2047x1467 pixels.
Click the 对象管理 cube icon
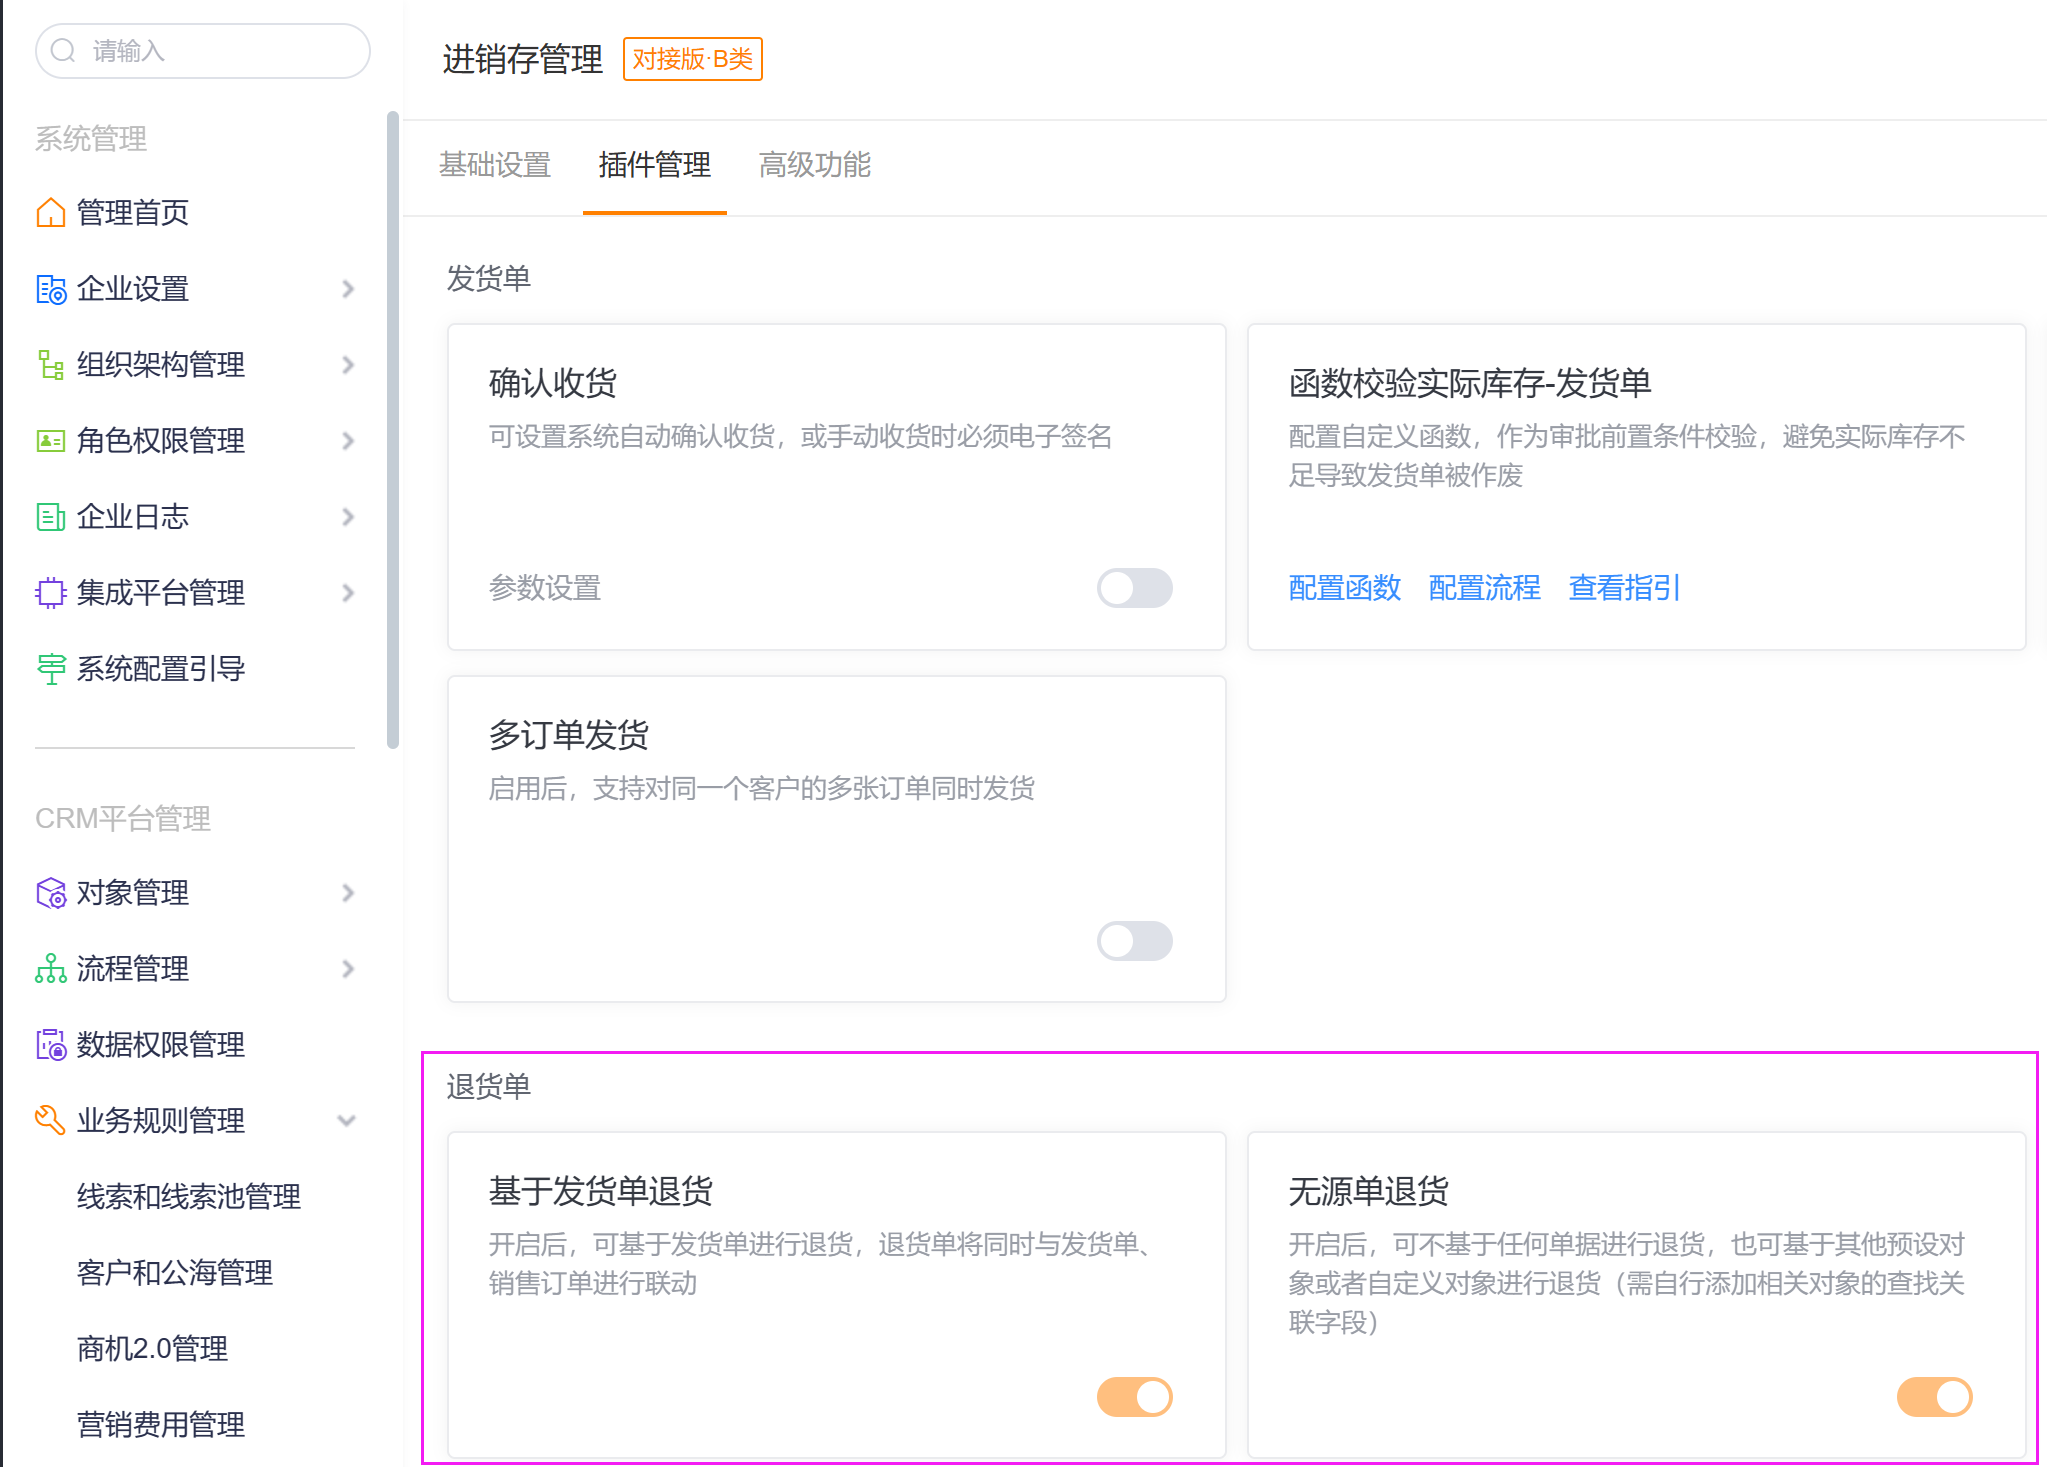tap(50, 893)
